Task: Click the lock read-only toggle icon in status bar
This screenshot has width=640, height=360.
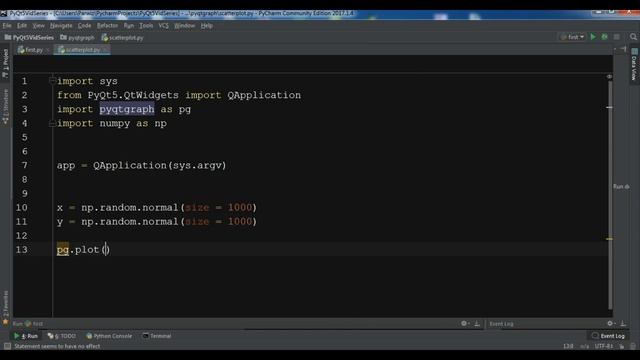Action: pyautogui.click(x=622, y=346)
